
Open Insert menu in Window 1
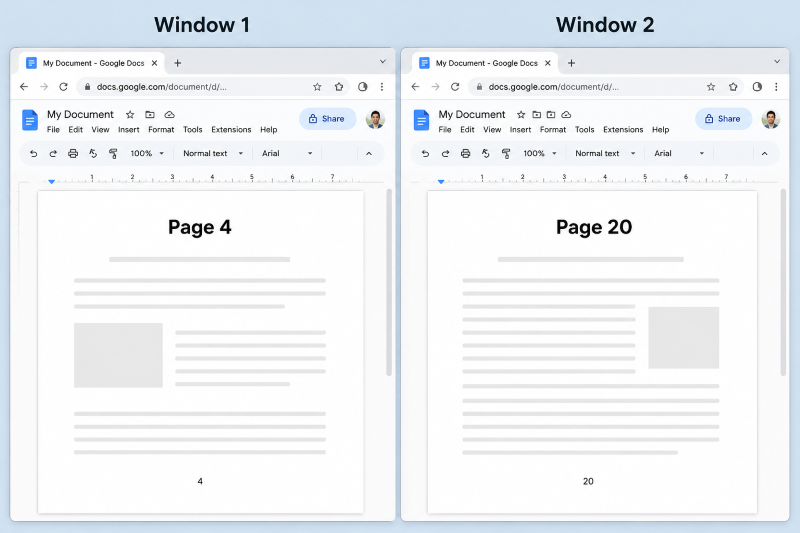click(129, 130)
